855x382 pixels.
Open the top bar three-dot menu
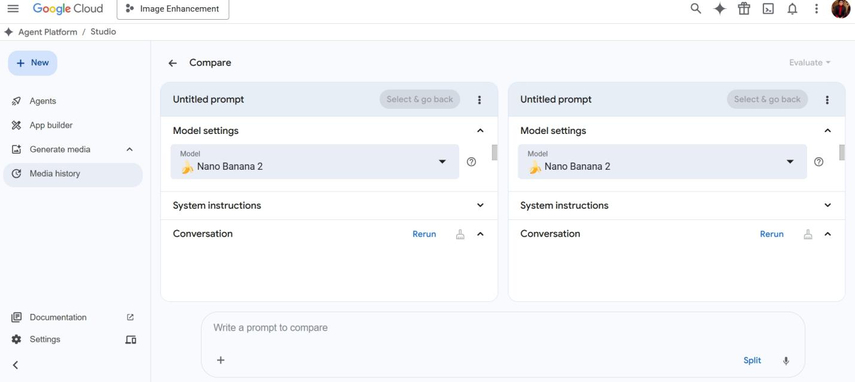click(816, 9)
